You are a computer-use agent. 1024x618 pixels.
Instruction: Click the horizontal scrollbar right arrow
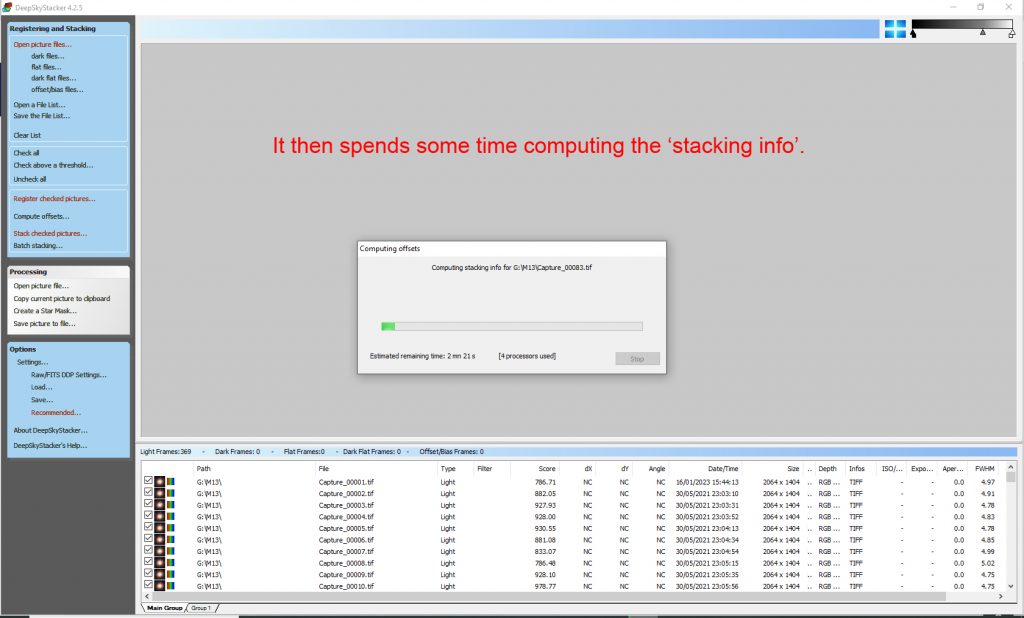[1000, 596]
